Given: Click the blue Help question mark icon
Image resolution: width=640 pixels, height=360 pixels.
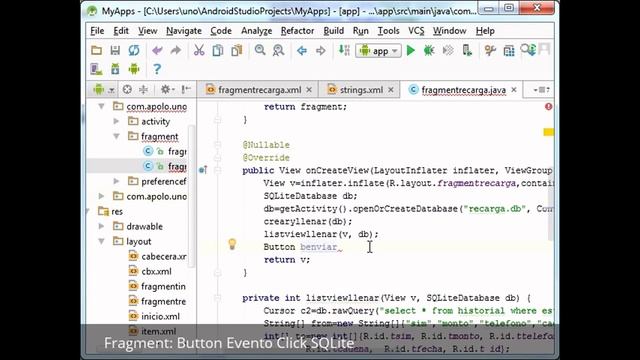Looking at the screenshot, I should point(157,69).
